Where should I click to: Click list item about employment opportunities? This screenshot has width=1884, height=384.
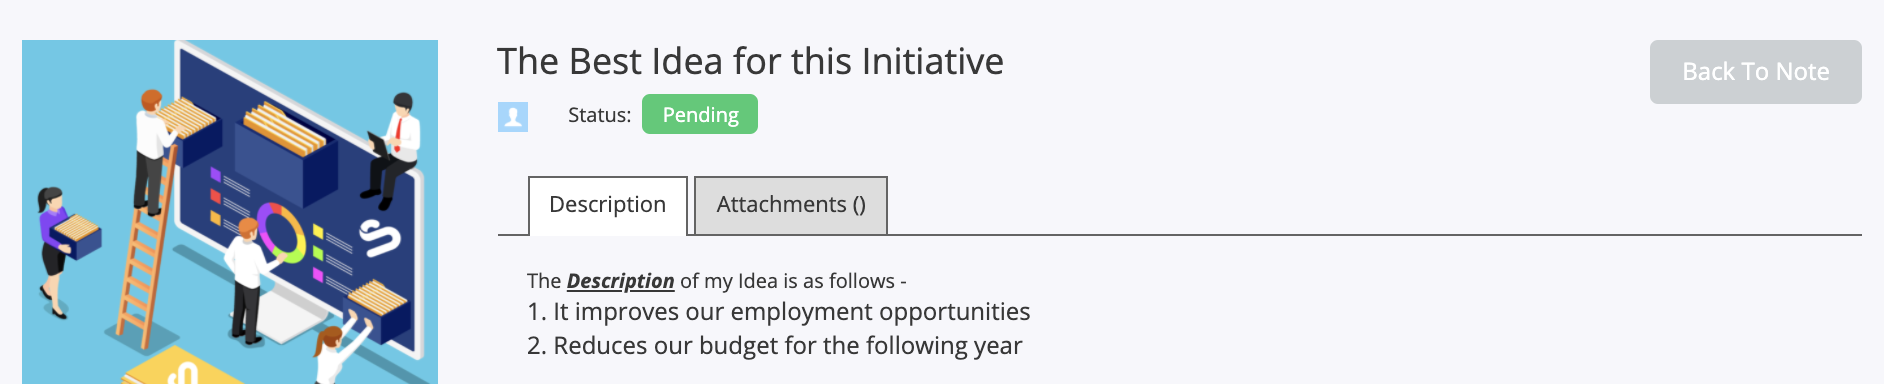pyautogui.click(x=778, y=312)
